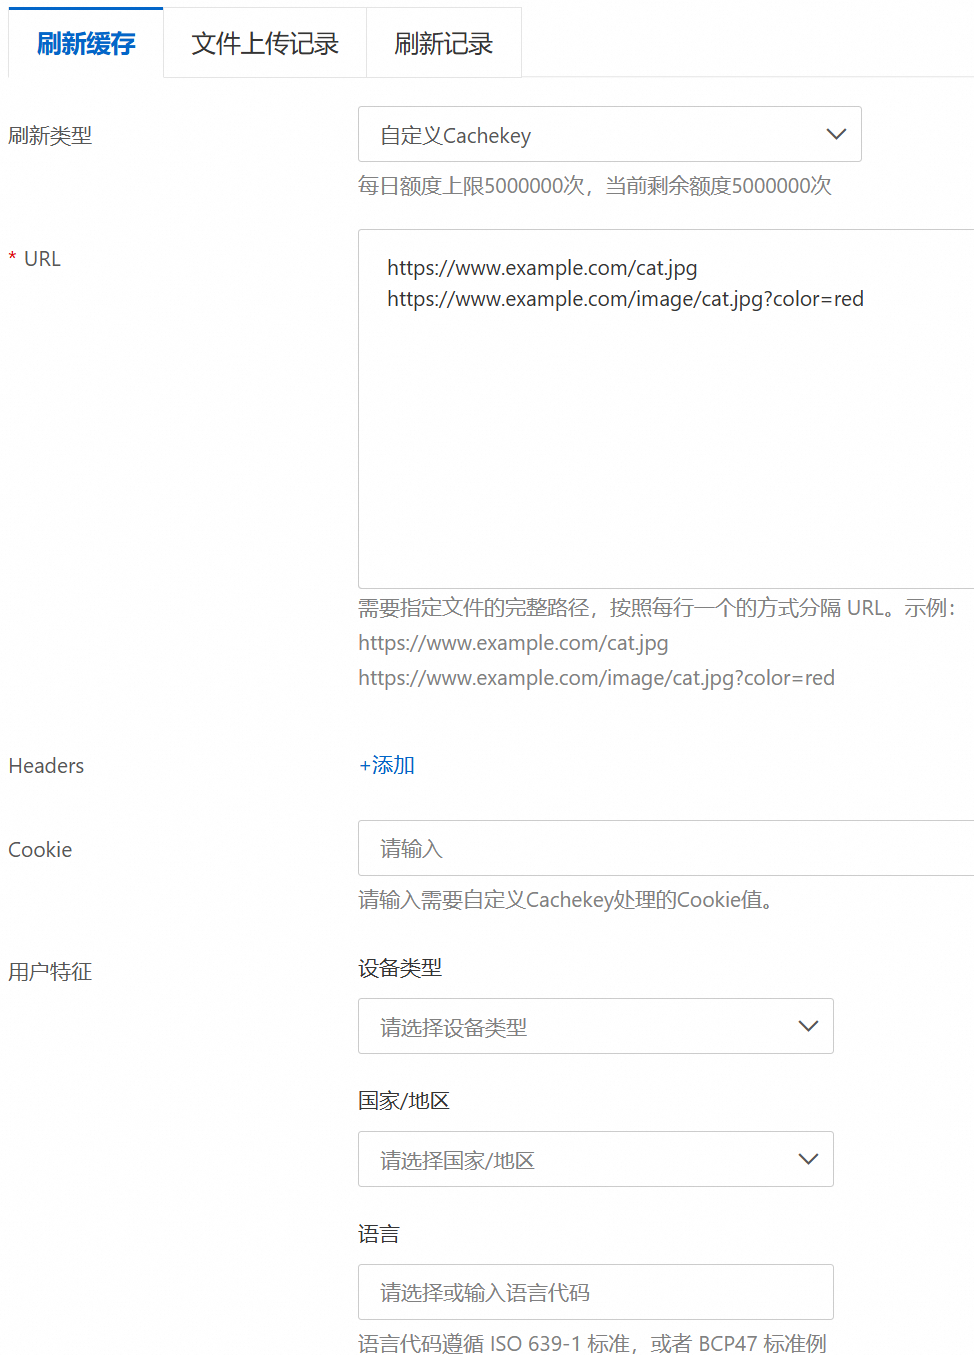Click the 用户特征 label
974x1355 pixels.
(50, 972)
